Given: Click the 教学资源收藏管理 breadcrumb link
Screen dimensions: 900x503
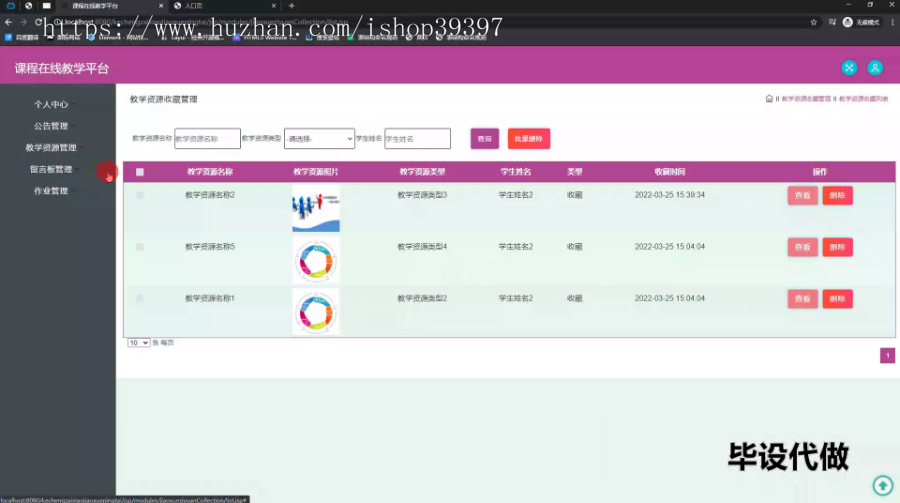Looking at the screenshot, I should click(x=806, y=99).
